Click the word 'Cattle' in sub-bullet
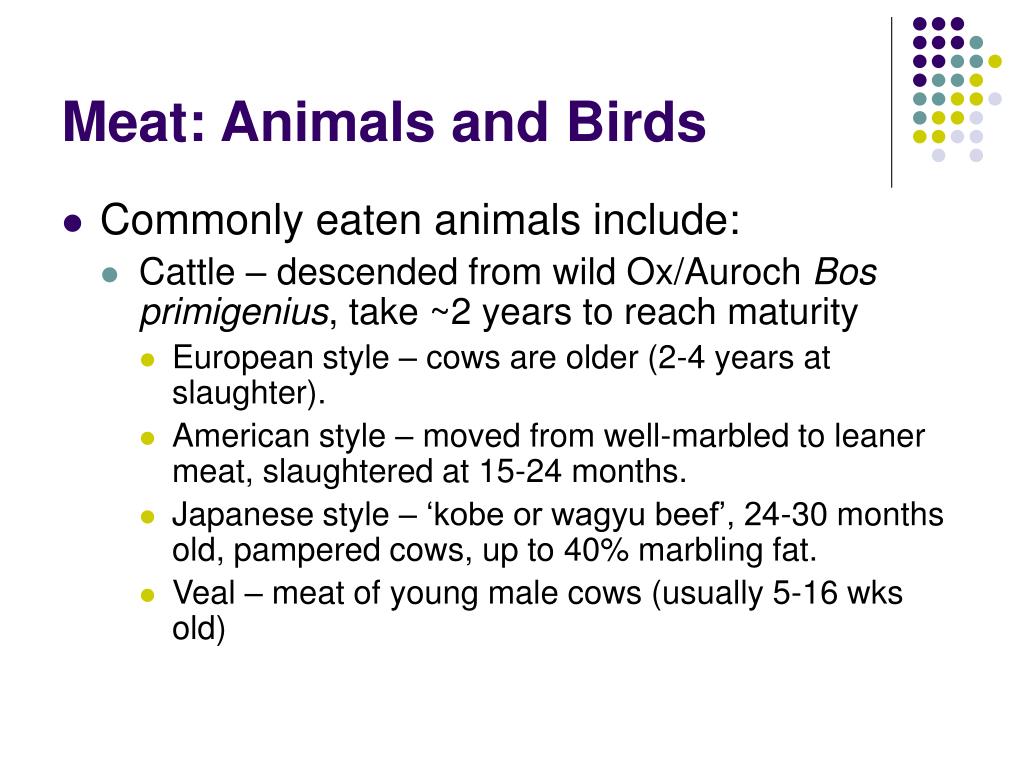Image resolution: width=1024 pixels, height=768 pixels. [x=187, y=272]
